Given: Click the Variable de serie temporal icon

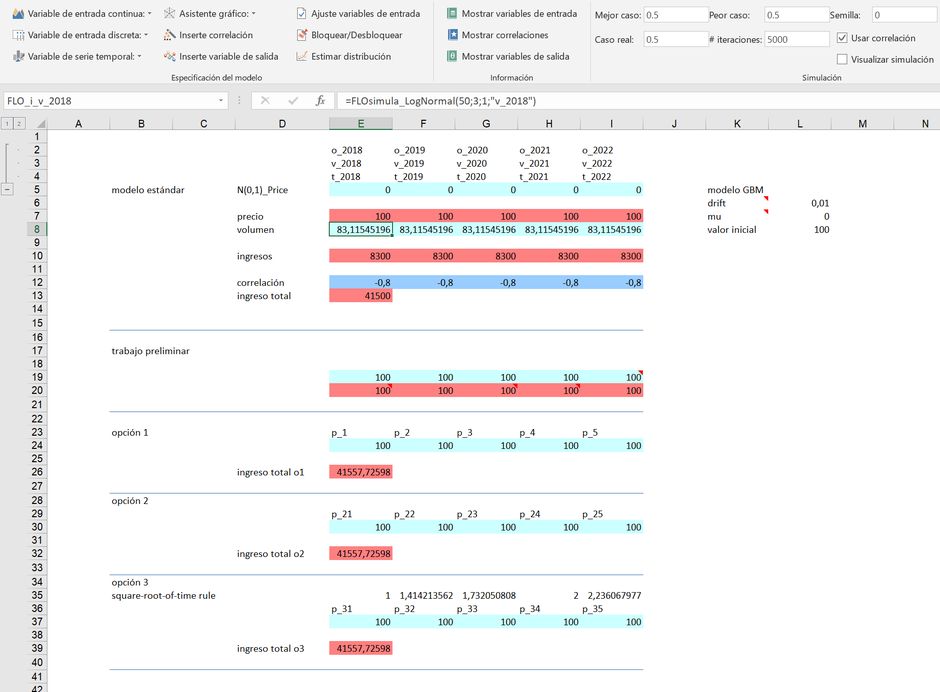Looking at the screenshot, I should pos(18,56).
